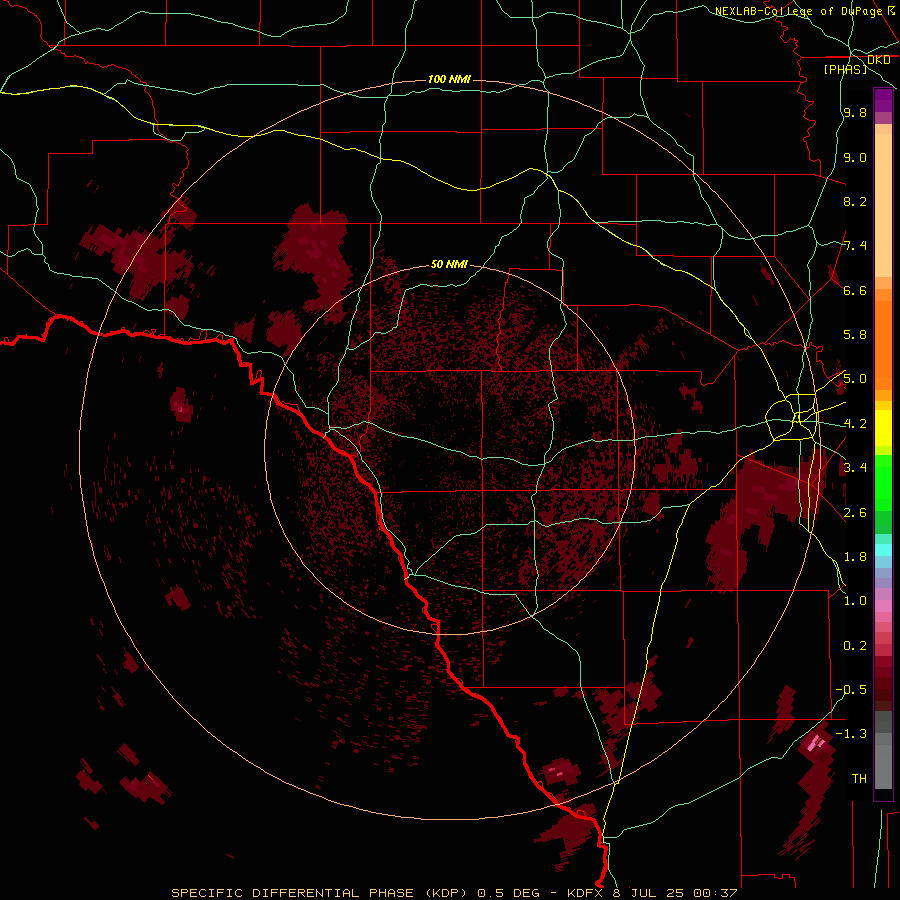Click the 7.4 value on the color scale
This screenshot has width=900, height=900.
[855, 246]
